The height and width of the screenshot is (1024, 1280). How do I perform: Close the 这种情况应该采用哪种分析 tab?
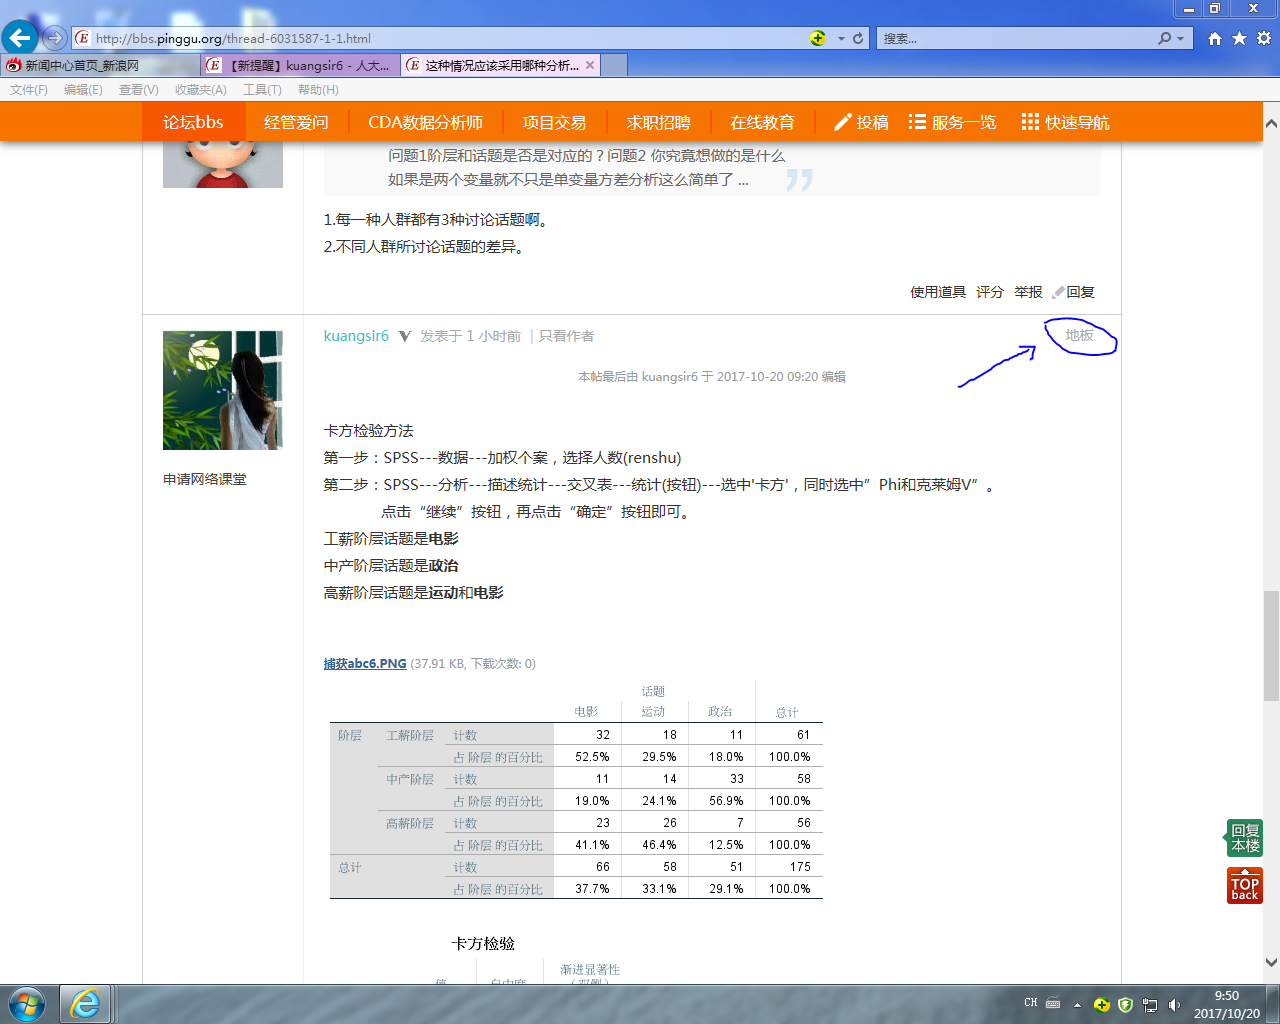click(590, 65)
